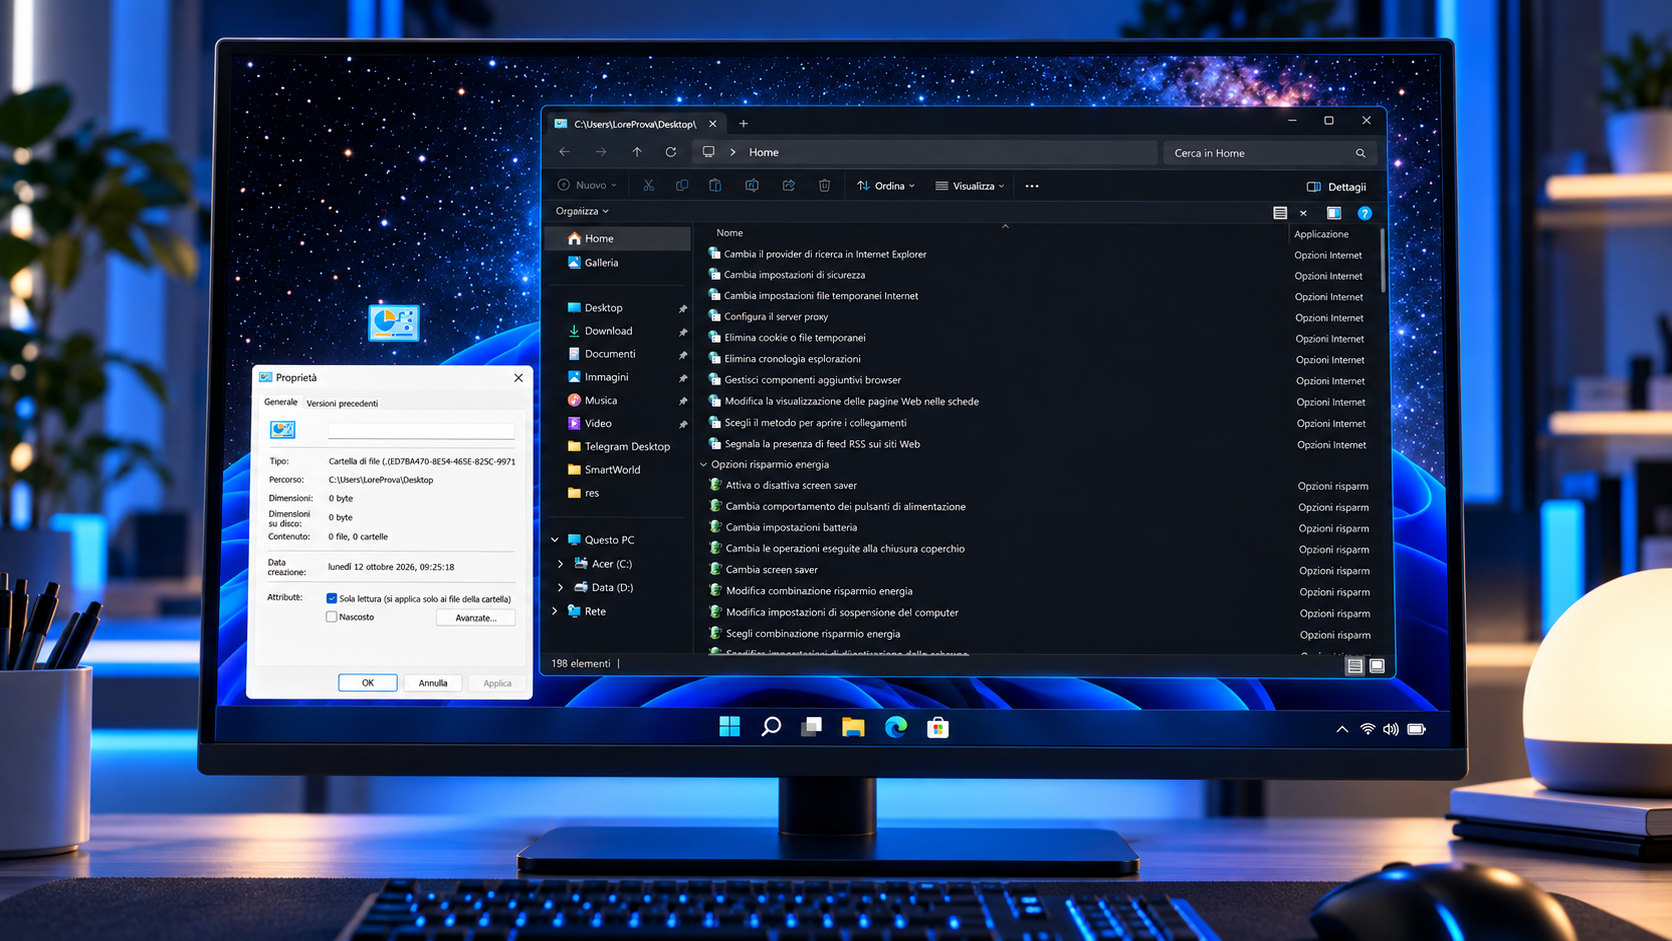Open the Ordina sort dropdown
The width and height of the screenshot is (1672, 941).
point(885,186)
